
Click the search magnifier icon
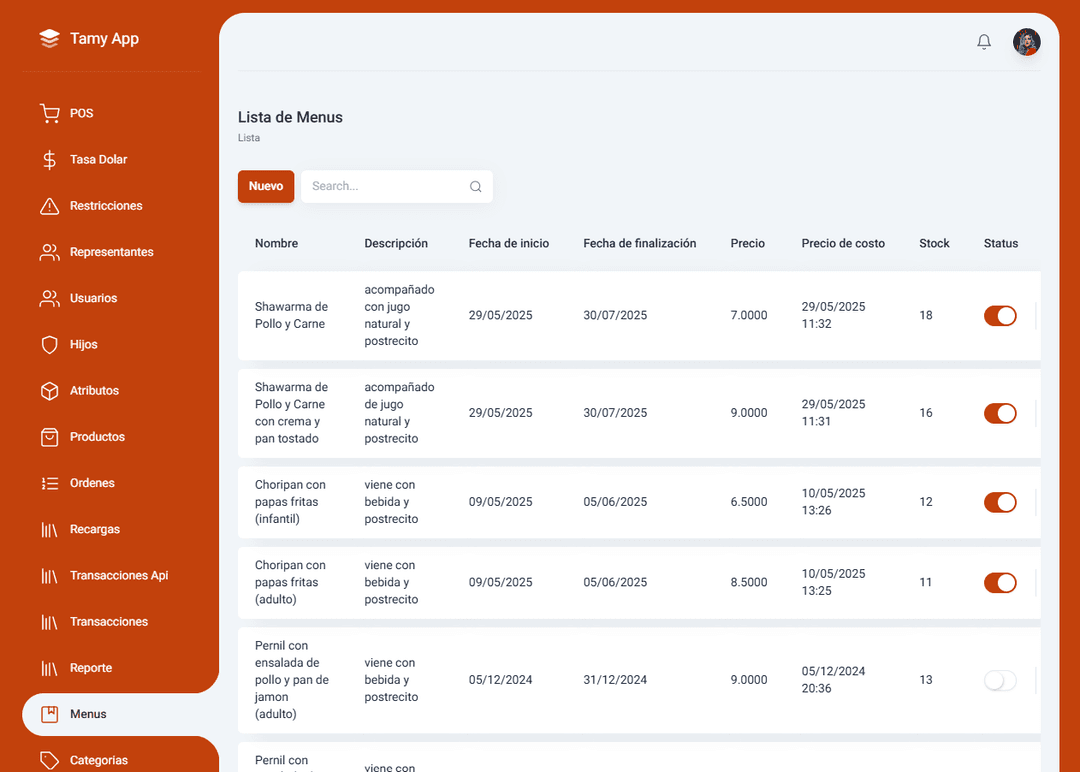[x=476, y=187]
